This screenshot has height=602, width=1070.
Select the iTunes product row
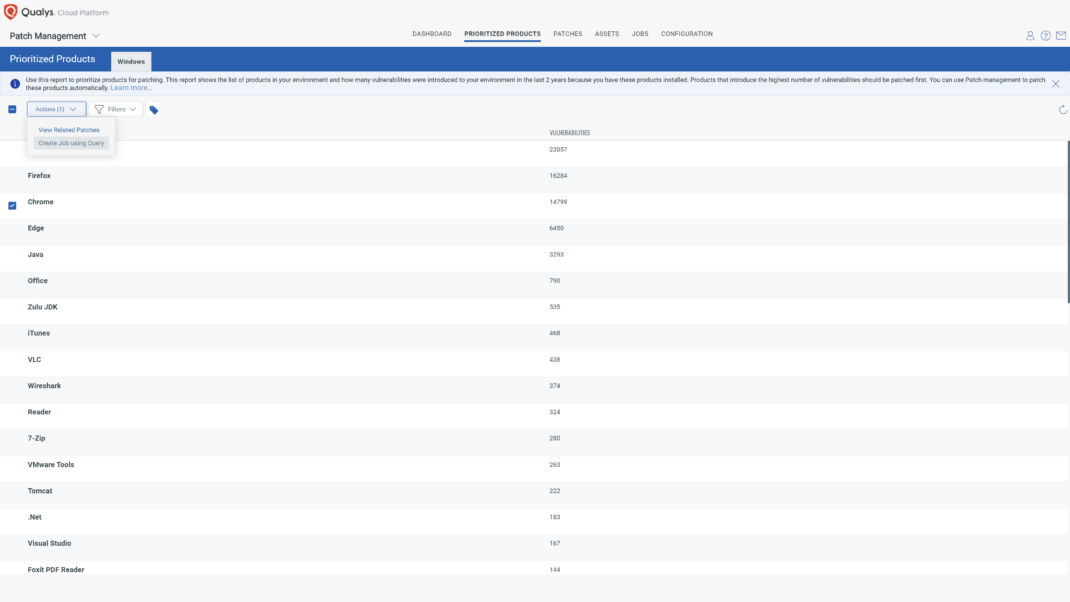coord(534,337)
